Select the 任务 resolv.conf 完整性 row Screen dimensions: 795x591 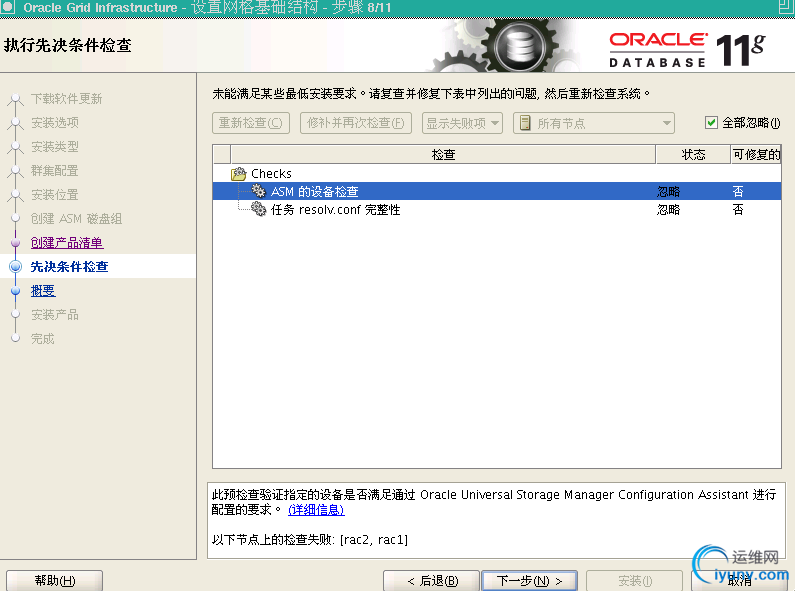[497, 209]
